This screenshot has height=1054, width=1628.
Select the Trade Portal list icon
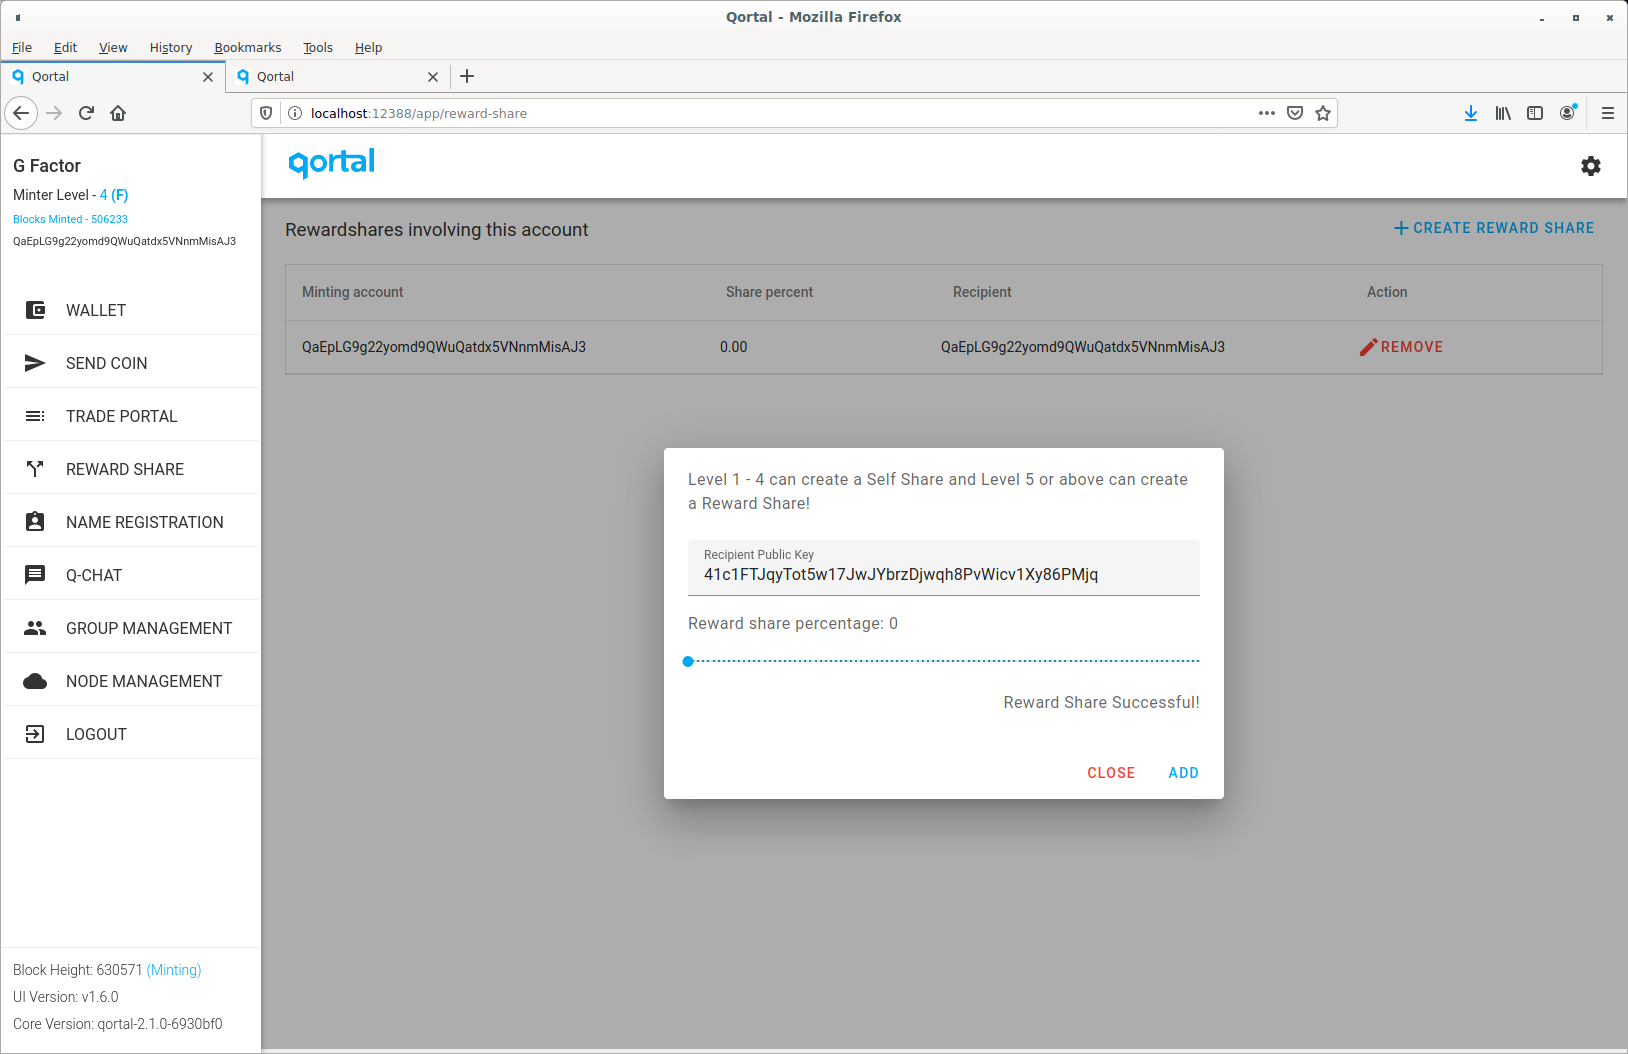point(35,416)
